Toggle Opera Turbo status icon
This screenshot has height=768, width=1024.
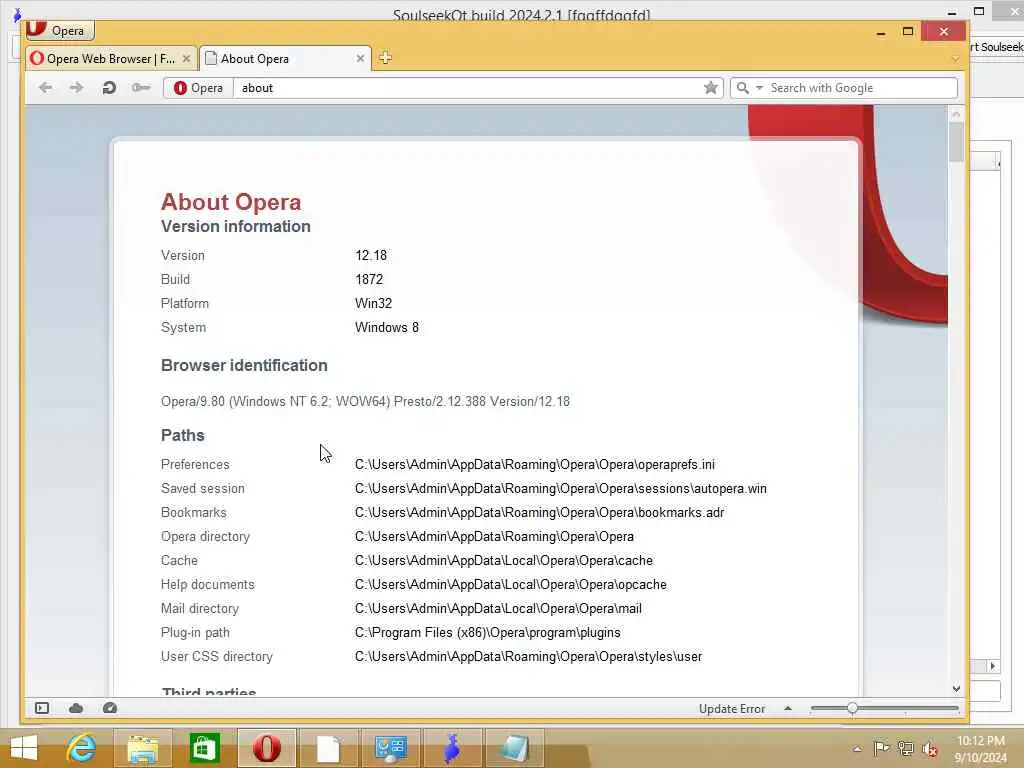coord(110,708)
